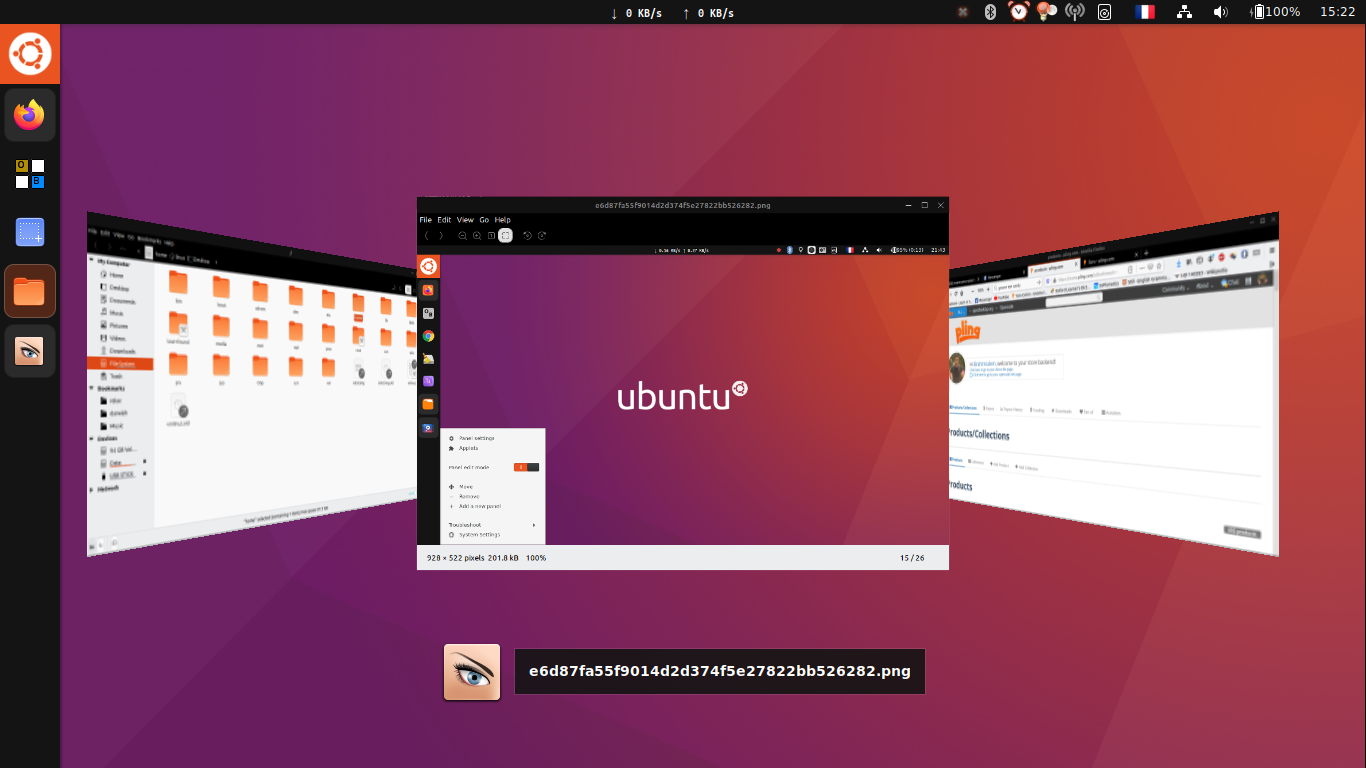Open the Ubuntu menu launcher

click(30, 54)
